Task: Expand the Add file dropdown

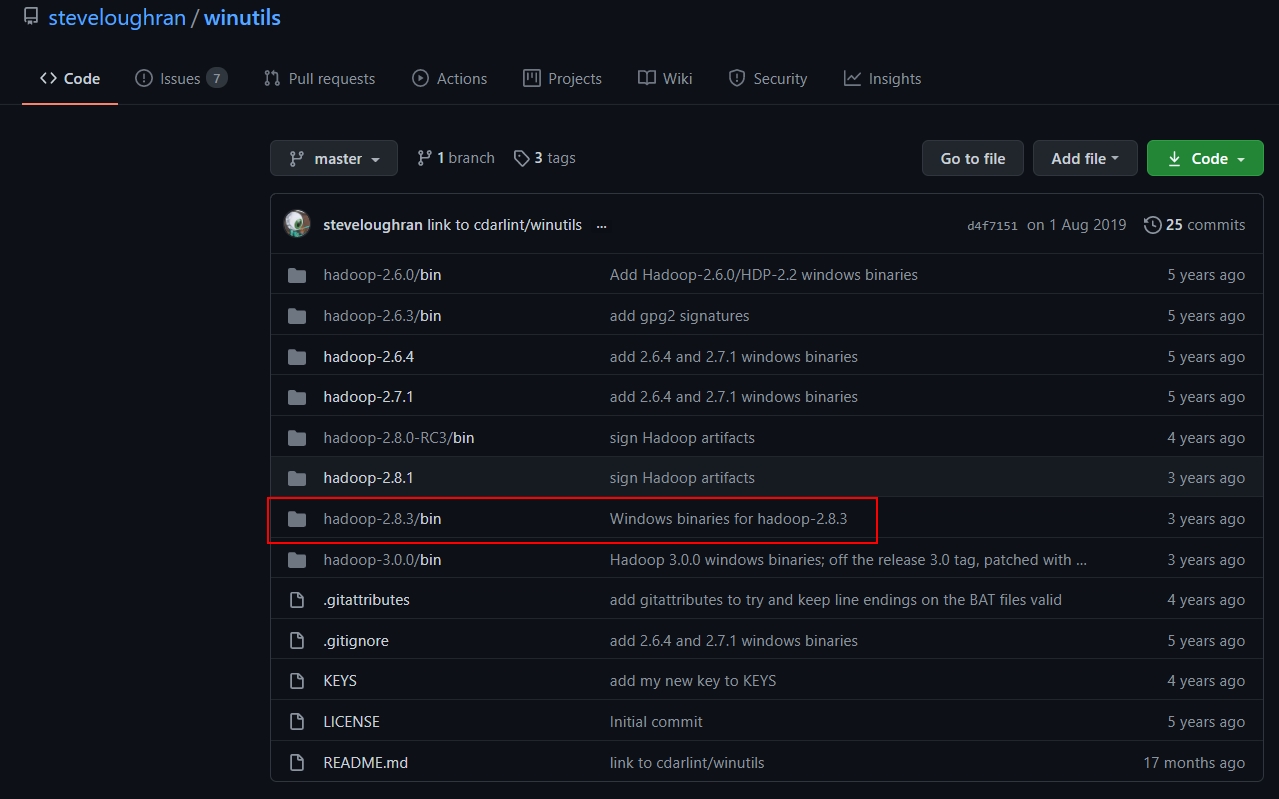Action: pos(1084,157)
